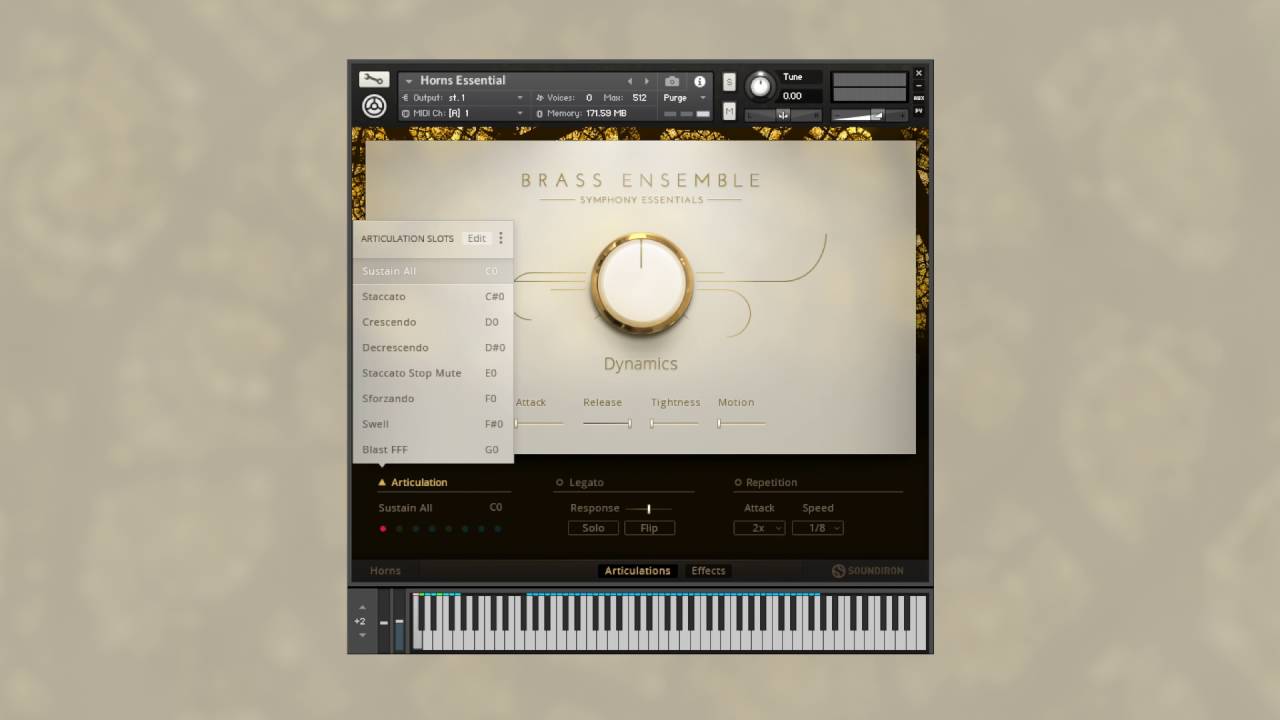1280x720 pixels.
Task: Open instrument edit mode via wrench icon
Action: 374,80
